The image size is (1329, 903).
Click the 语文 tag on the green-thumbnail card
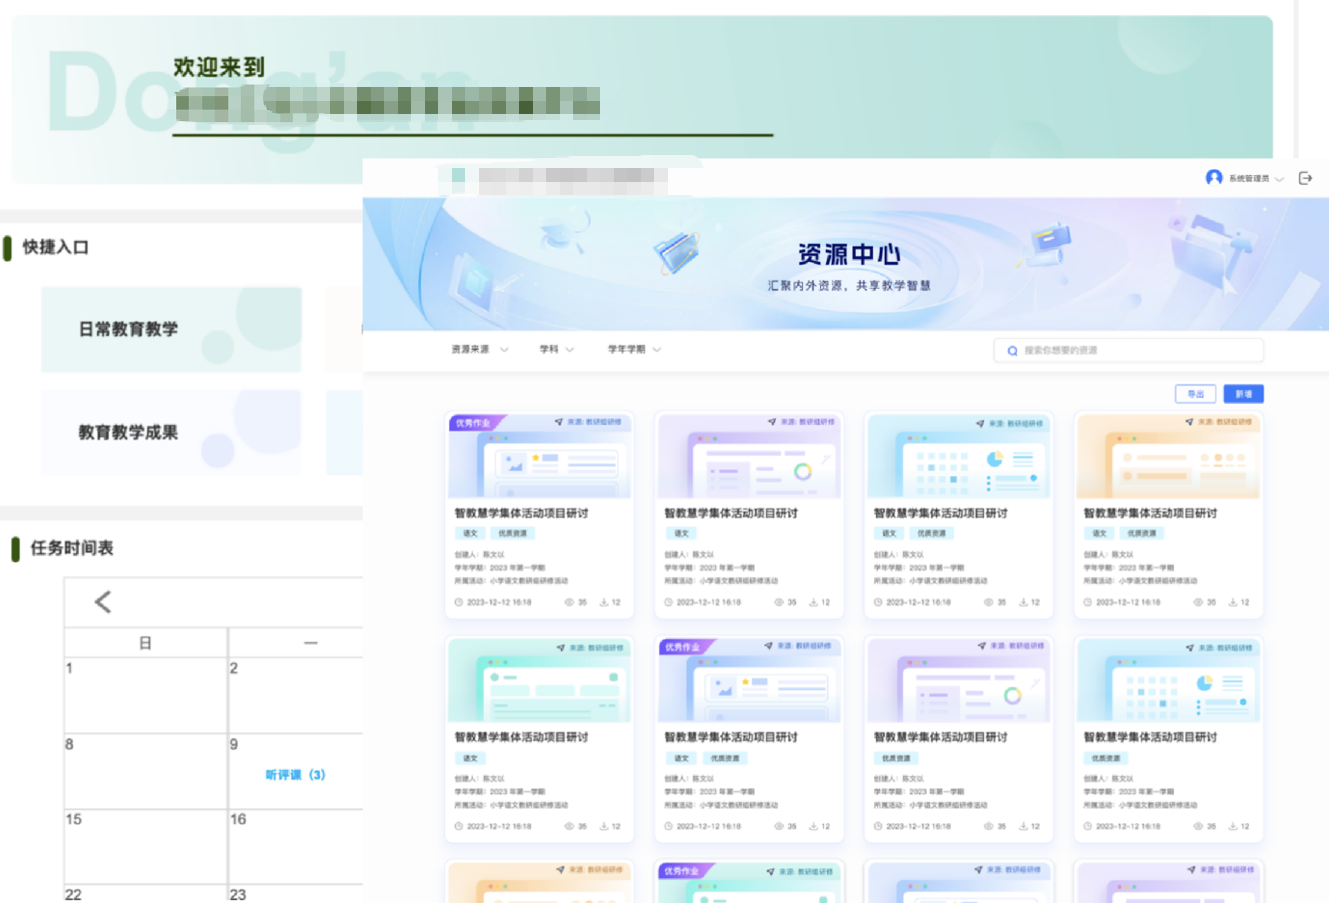coord(470,758)
